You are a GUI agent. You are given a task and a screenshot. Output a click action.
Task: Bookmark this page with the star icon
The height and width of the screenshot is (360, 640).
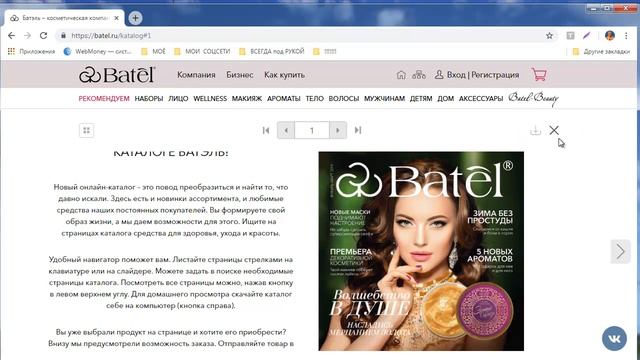coord(549,36)
